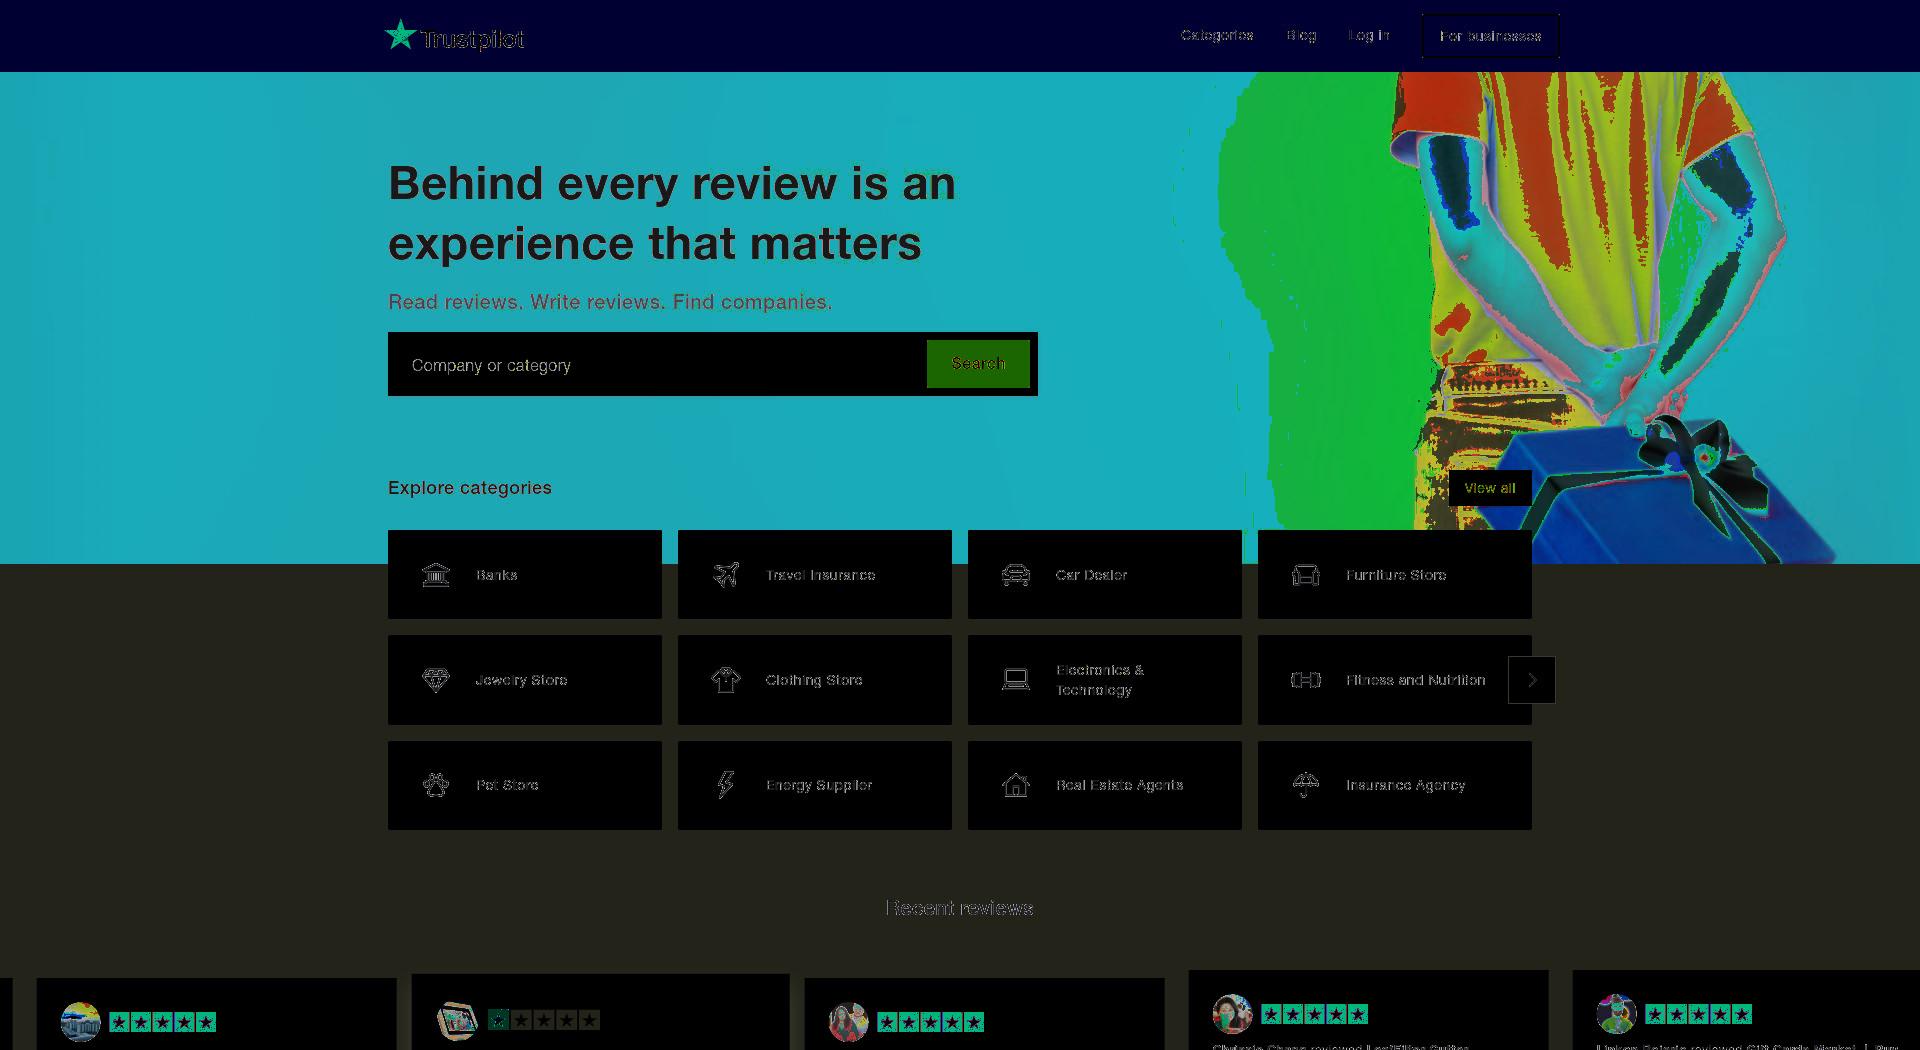This screenshot has height=1050, width=1920.
Task: Open the Travel Insurance category label
Action: click(821, 575)
